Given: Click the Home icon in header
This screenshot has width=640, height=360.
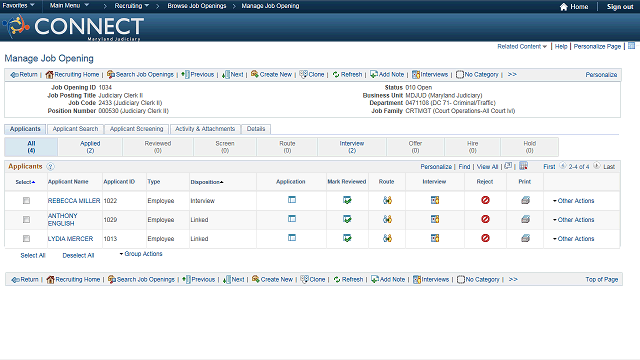Looking at the screenshot, I should (x=564, y=7).
